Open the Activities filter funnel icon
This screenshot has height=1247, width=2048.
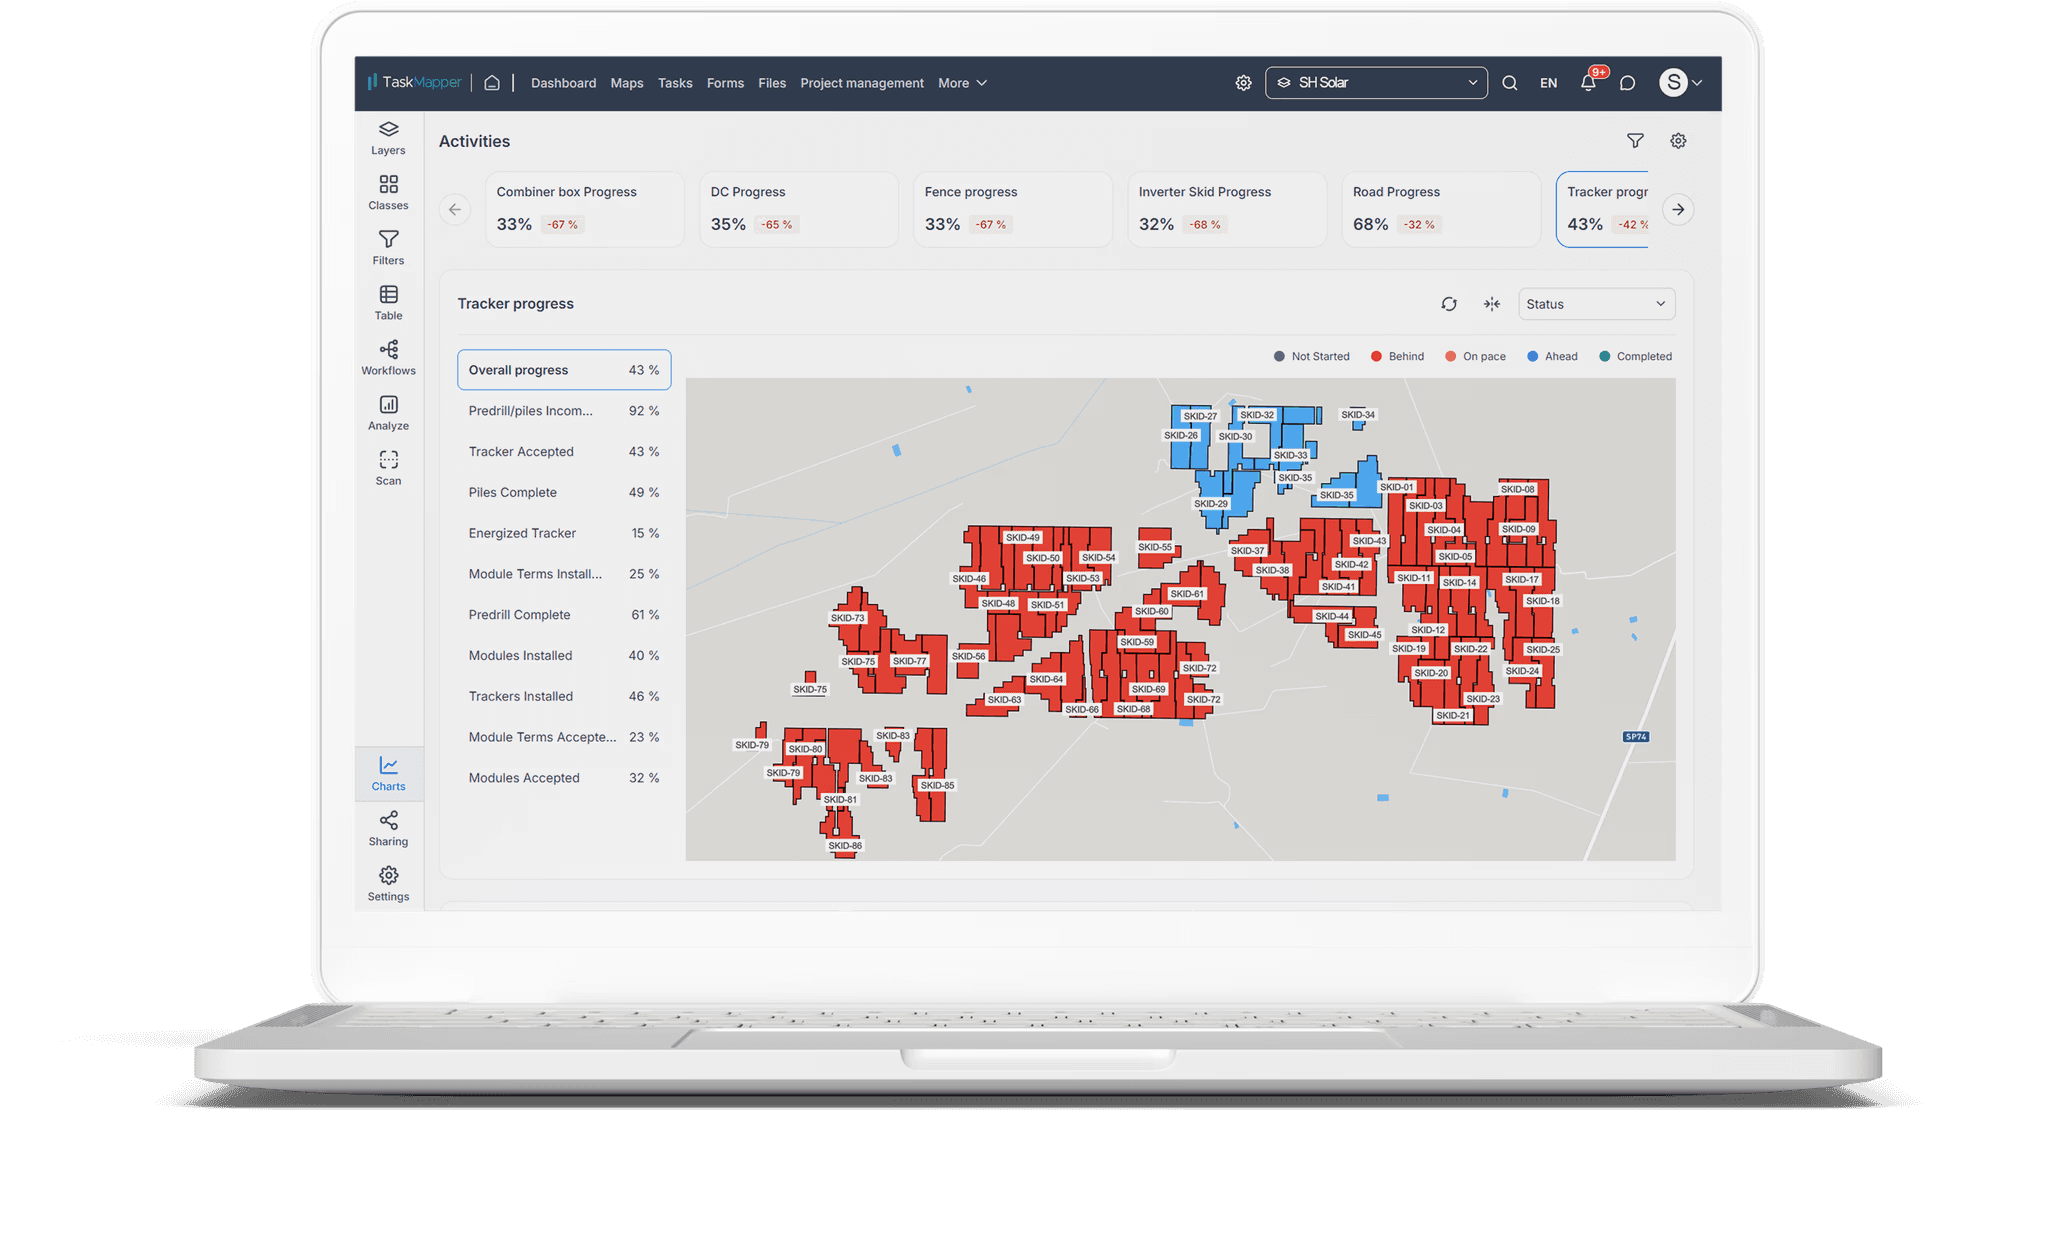tap(1635, 141)
